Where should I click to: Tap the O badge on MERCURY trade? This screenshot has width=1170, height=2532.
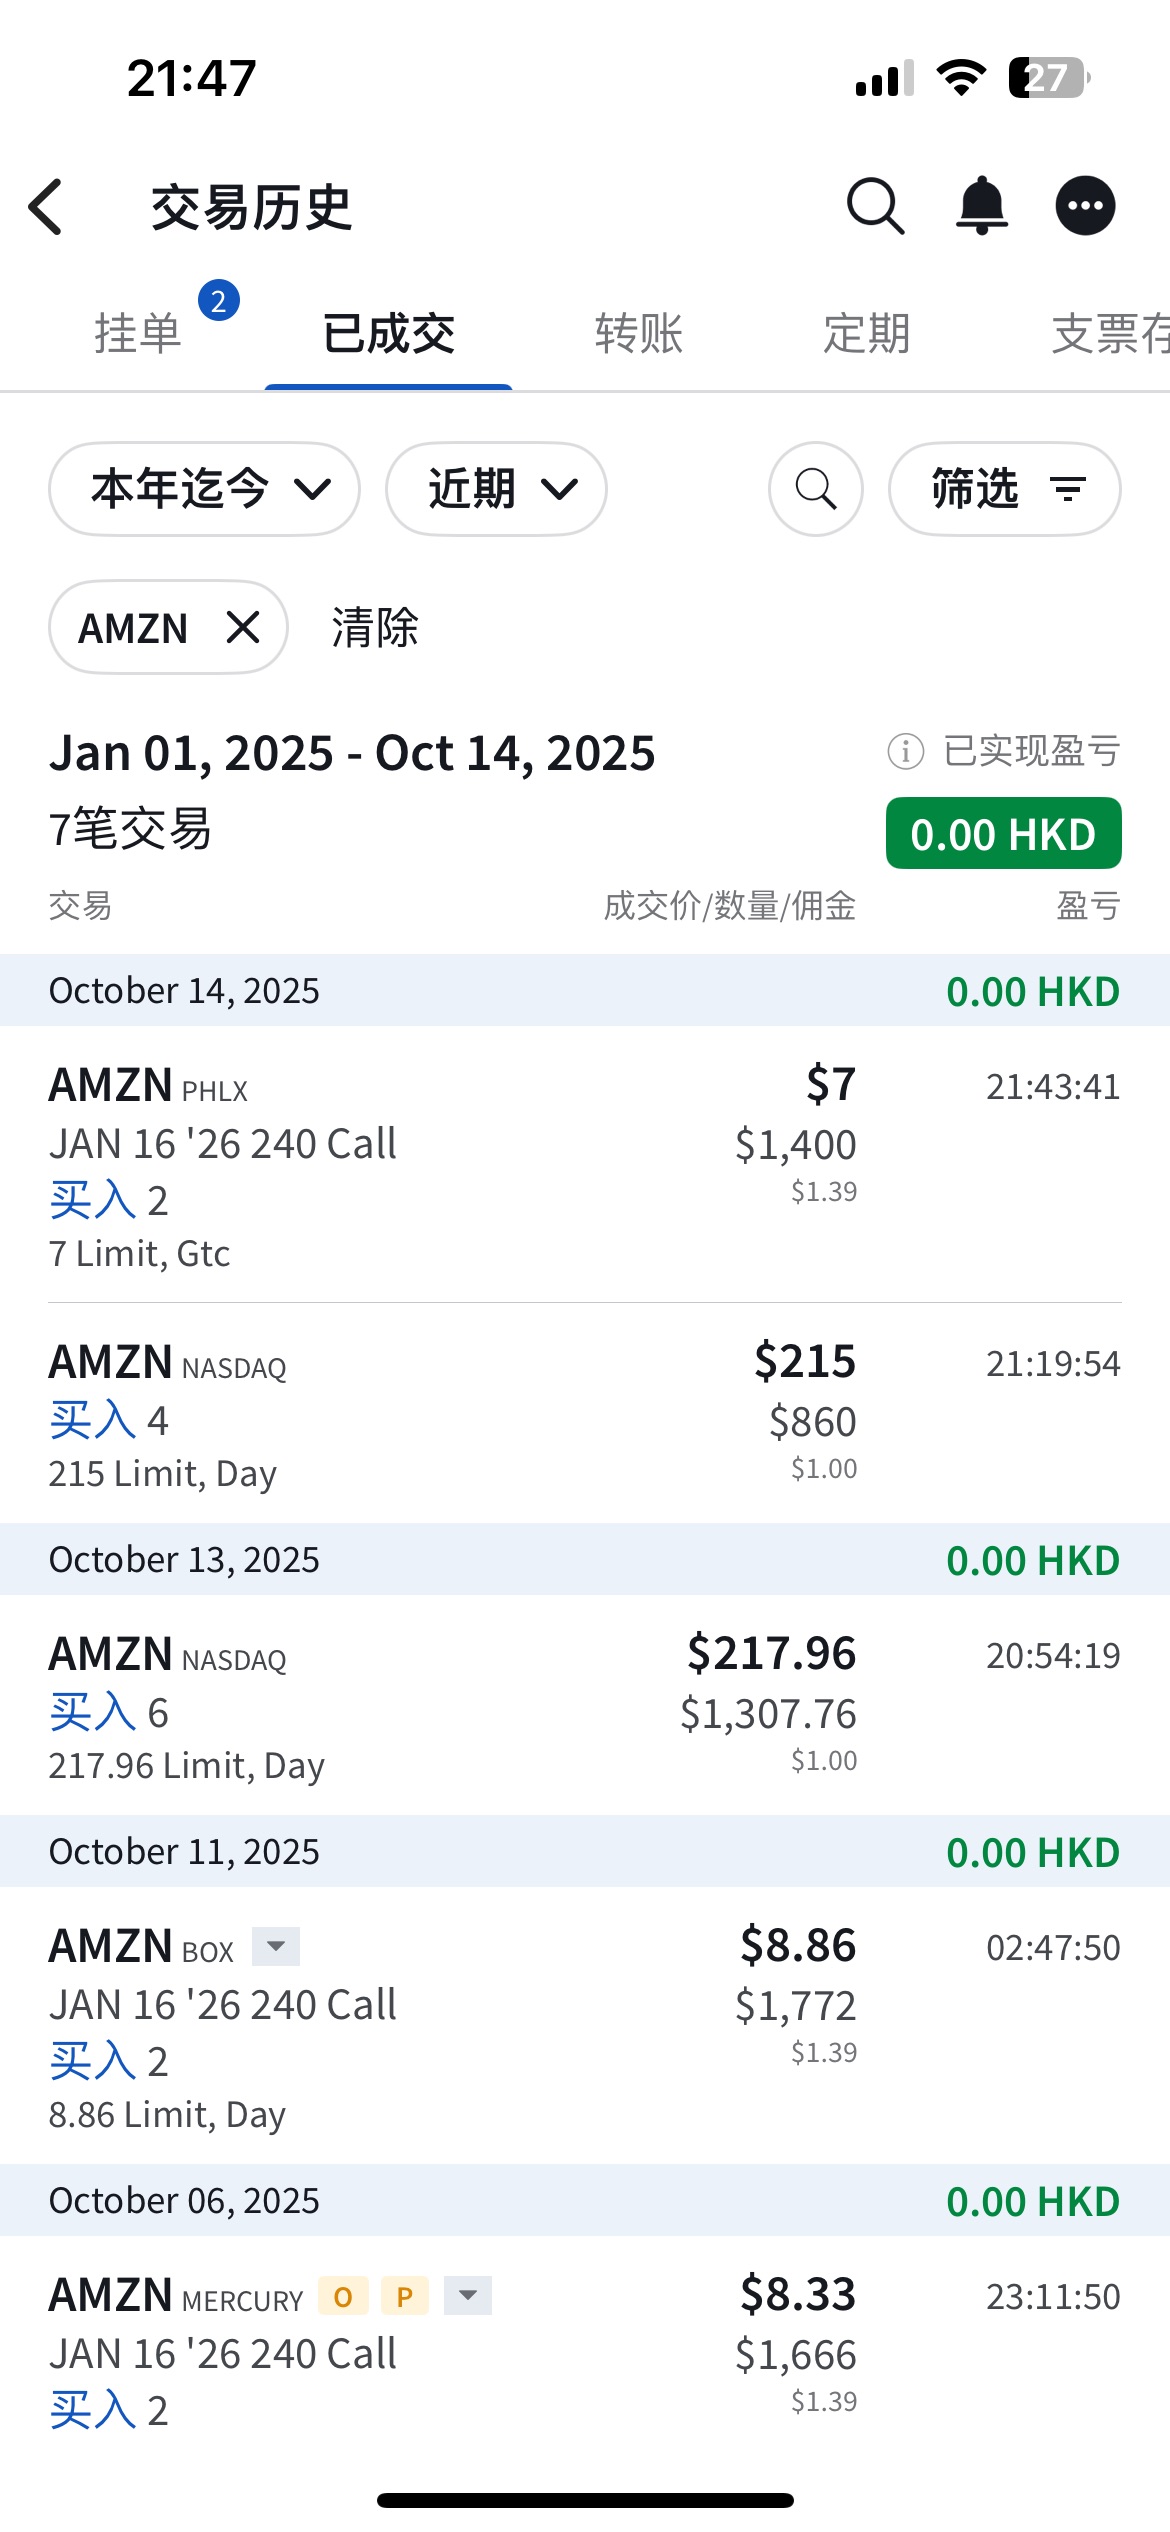pos(343,2297)
